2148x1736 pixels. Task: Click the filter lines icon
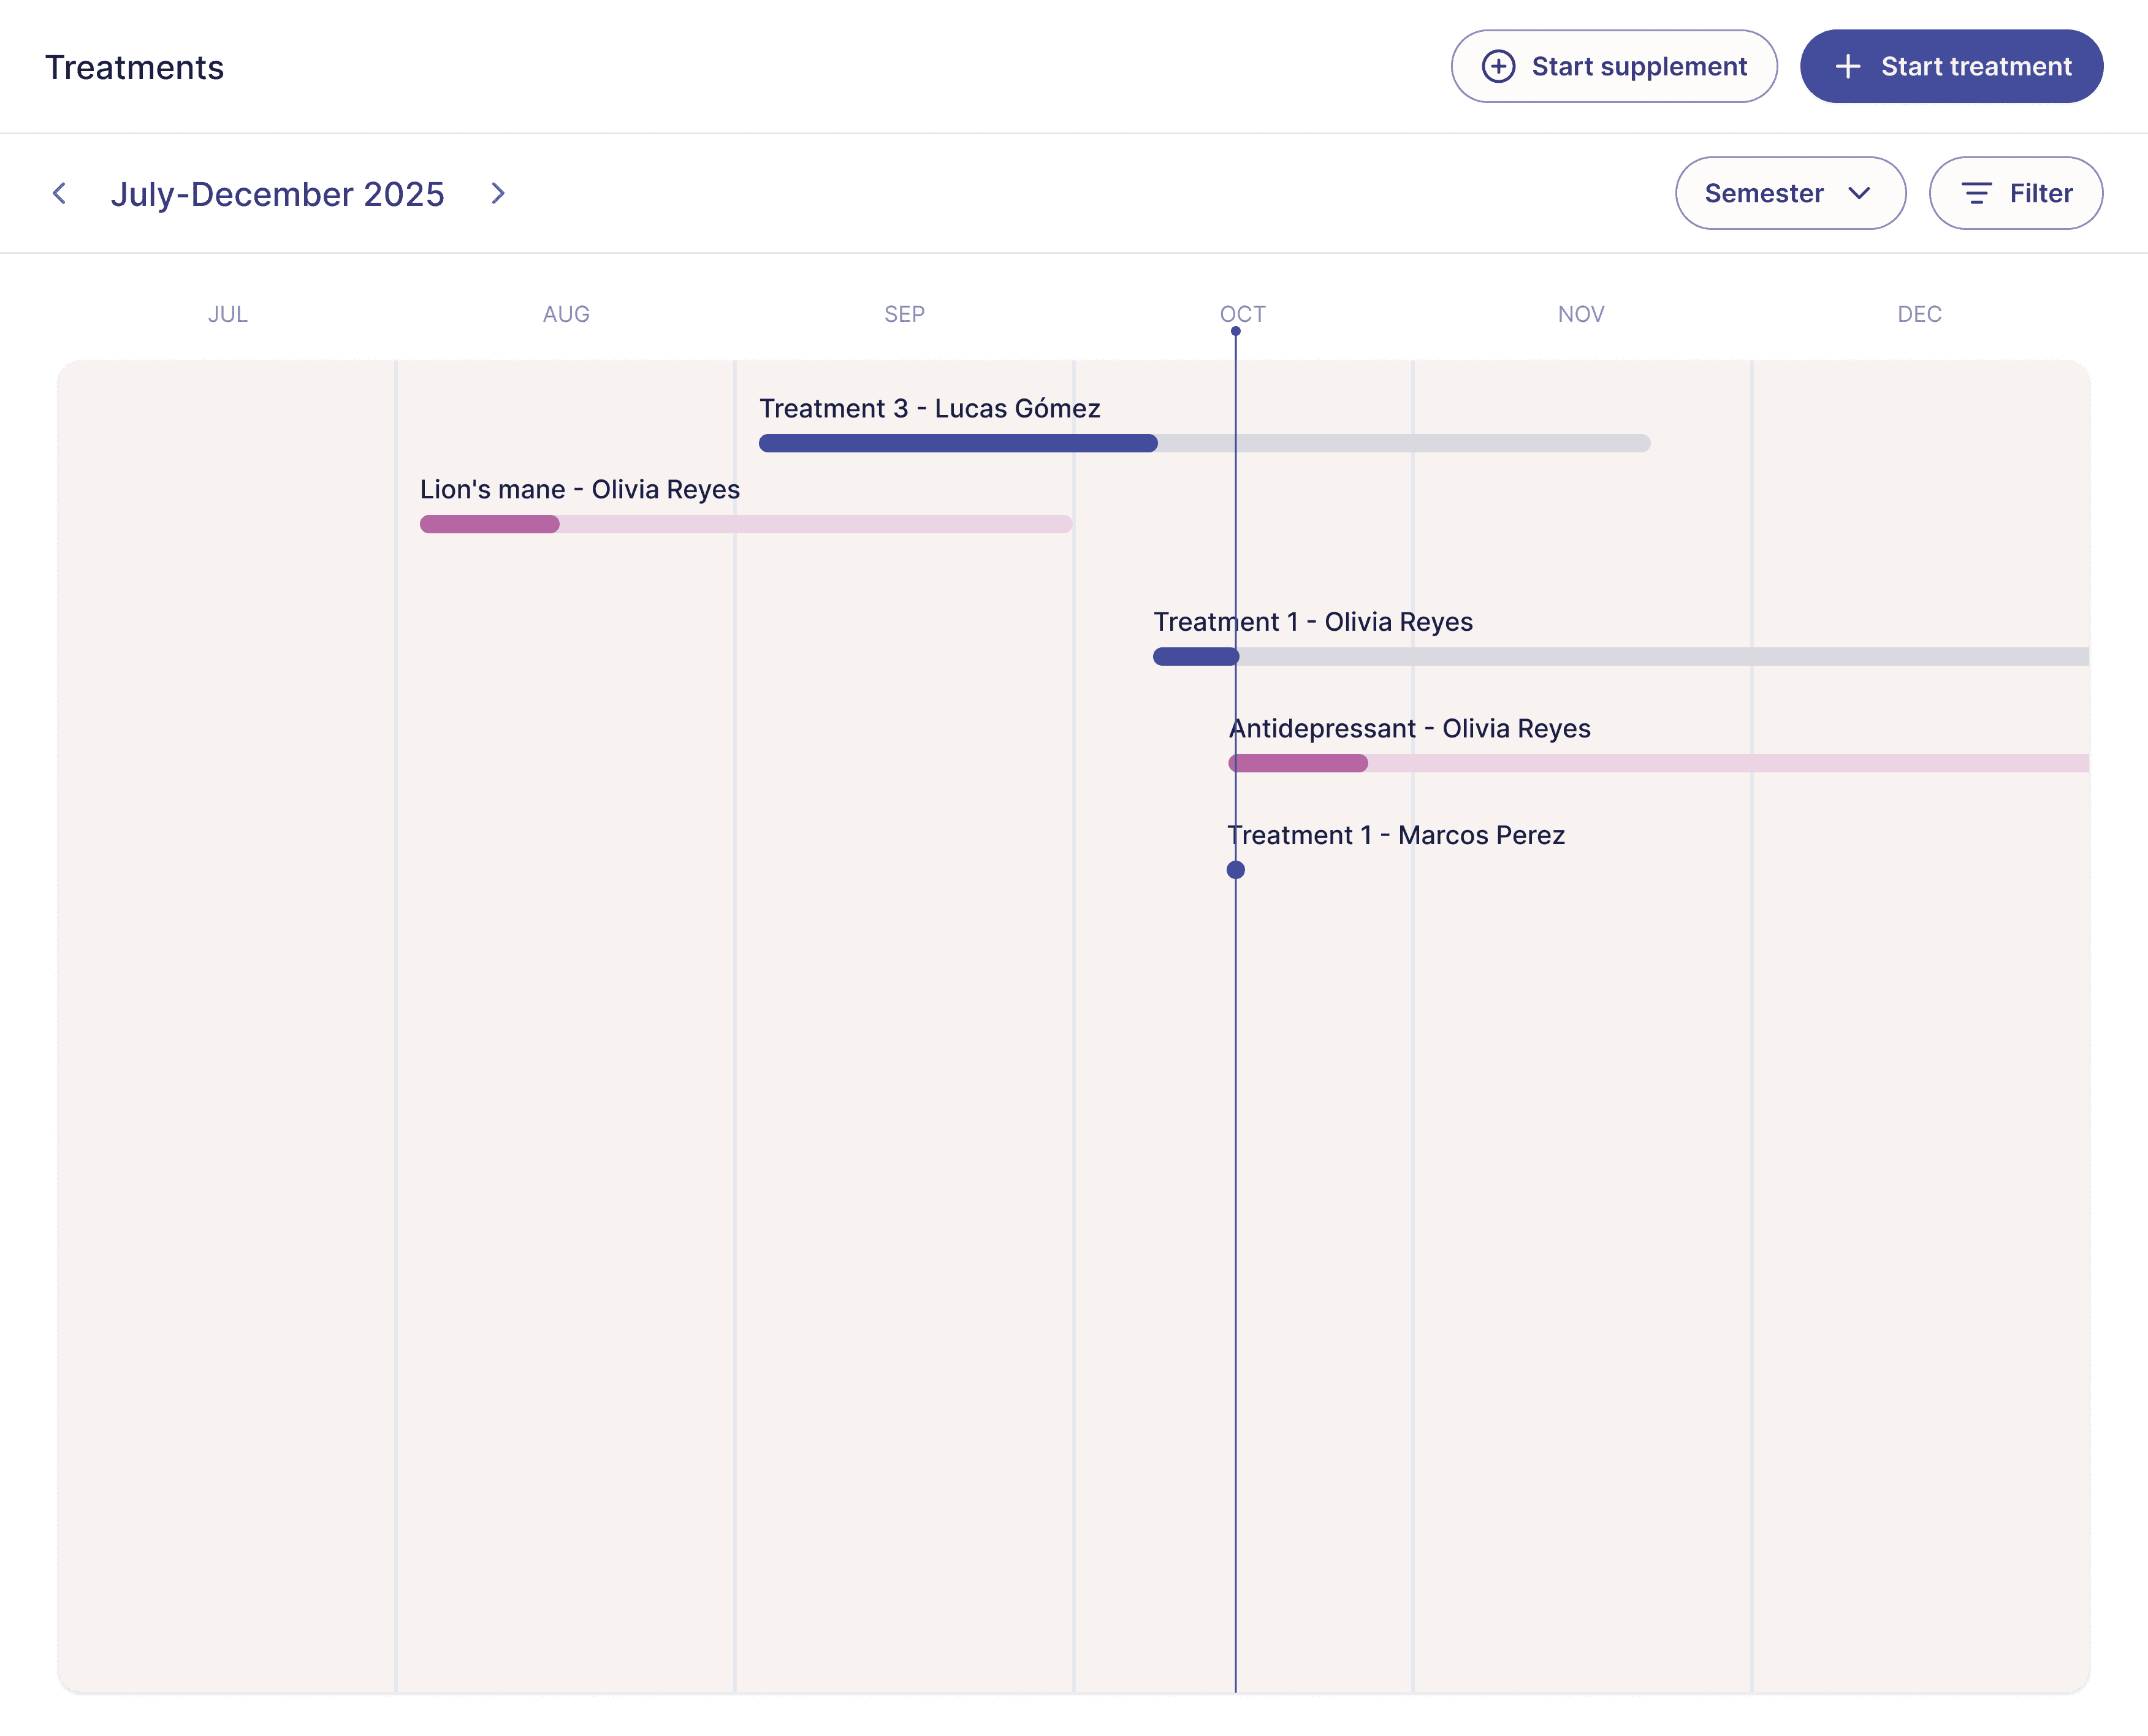click(x=1976, y=193)
